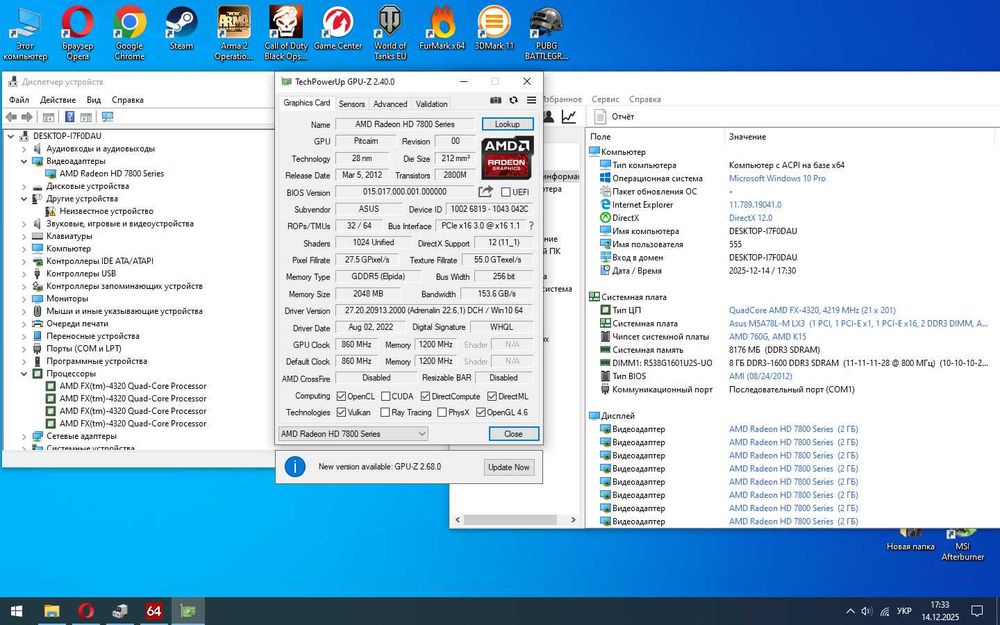This screenshot has width=1000, height=625.
Task: Click the Отчёт report icon in AIDA64
Action: click(599, 116)
